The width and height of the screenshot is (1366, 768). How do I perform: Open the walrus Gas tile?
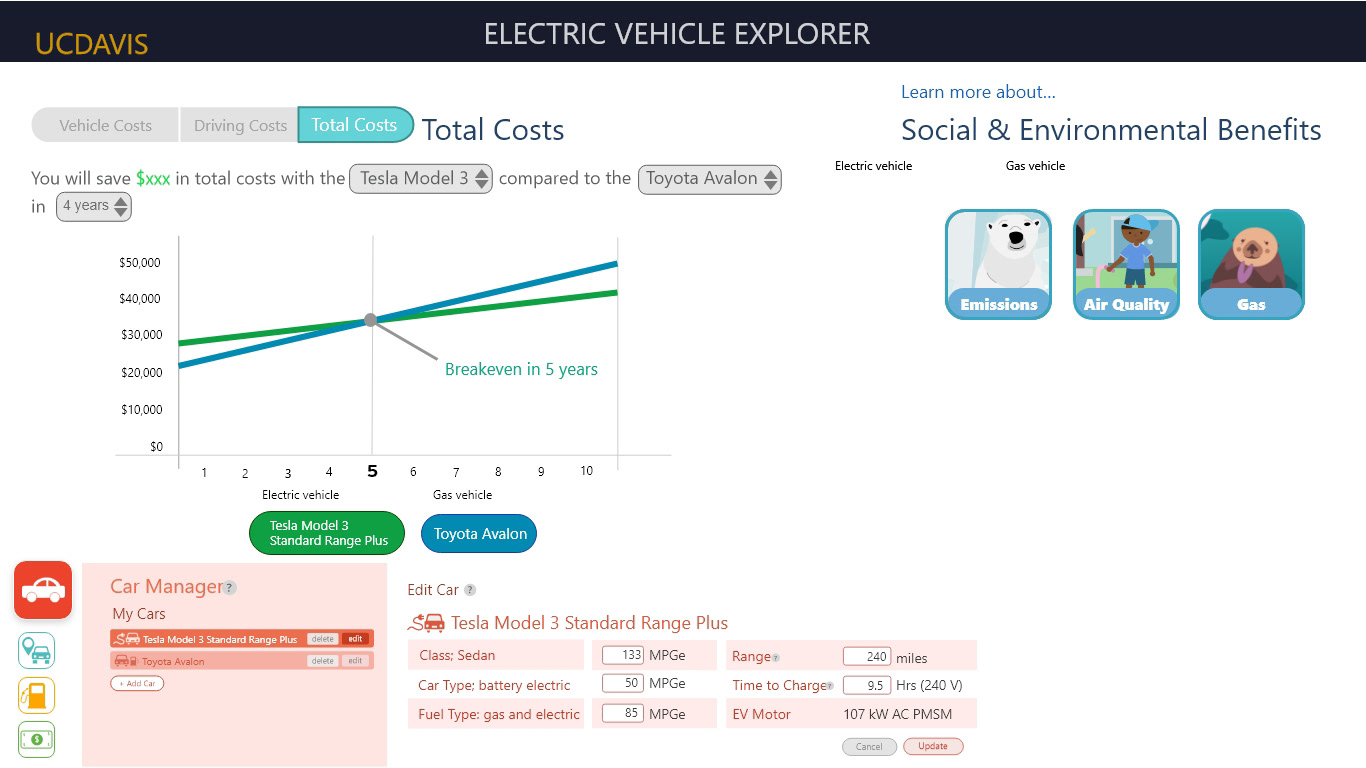point(1251,264)
